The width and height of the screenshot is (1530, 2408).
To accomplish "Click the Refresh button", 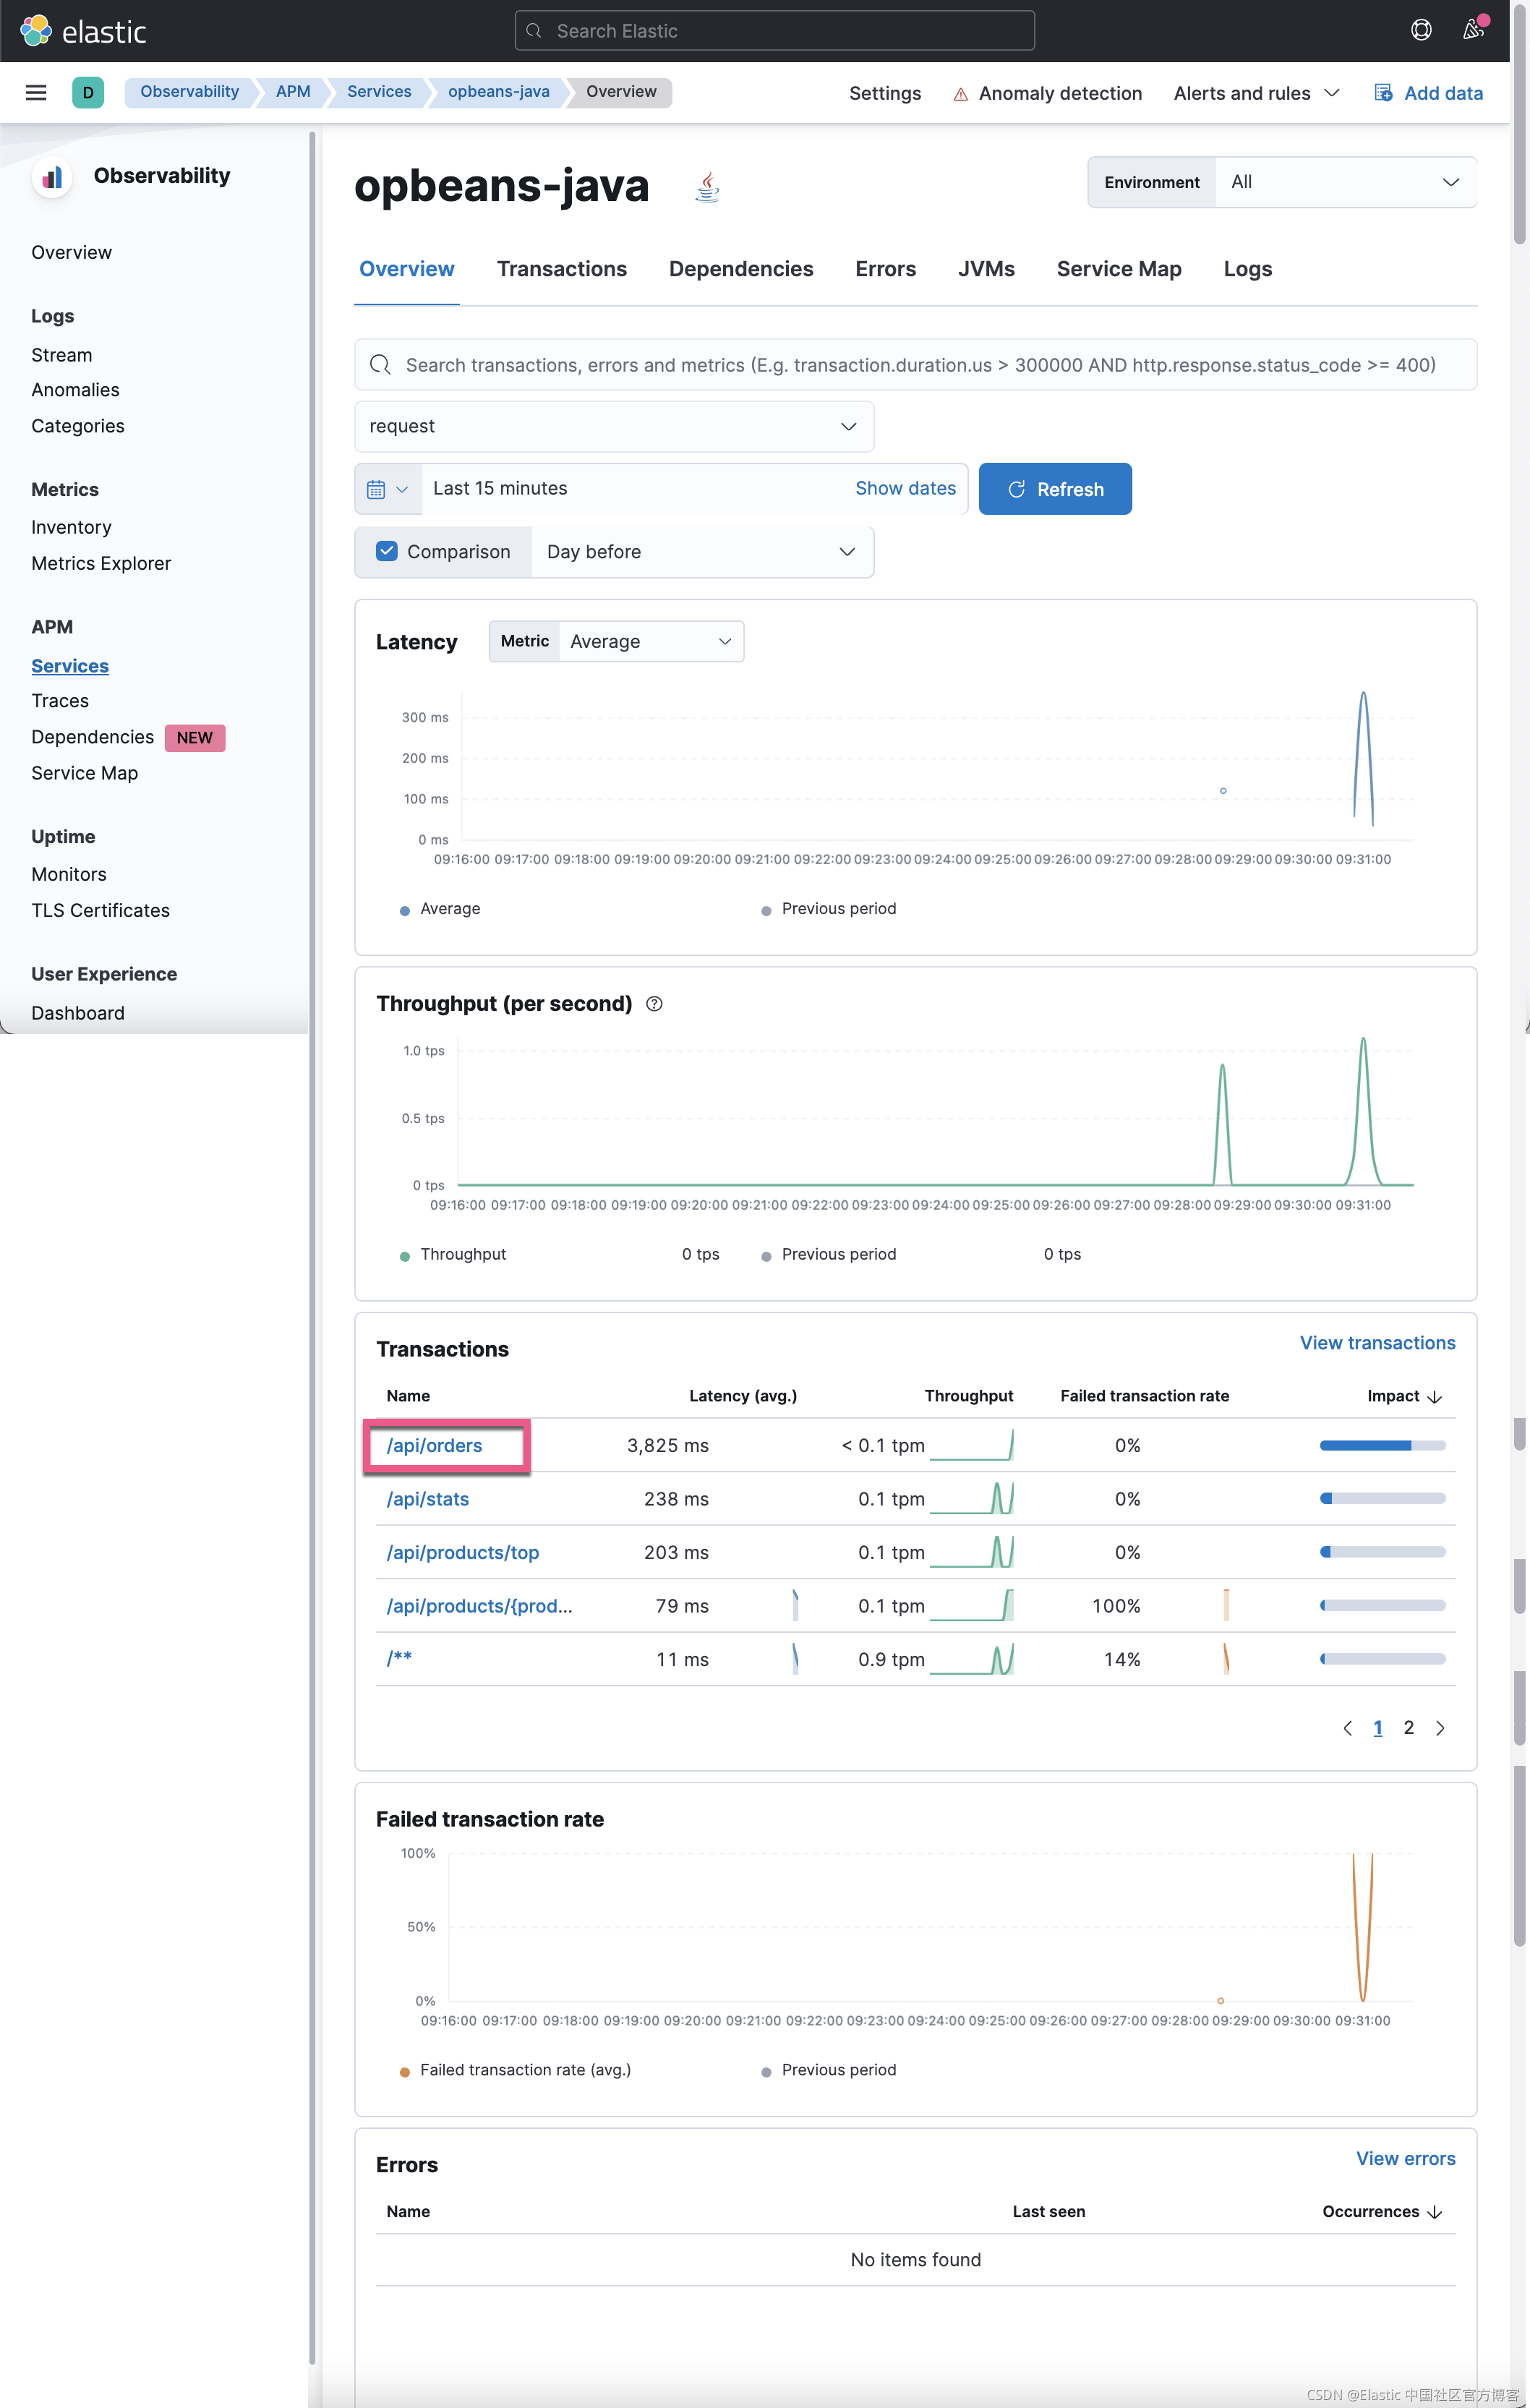I will coord(1055,489).
